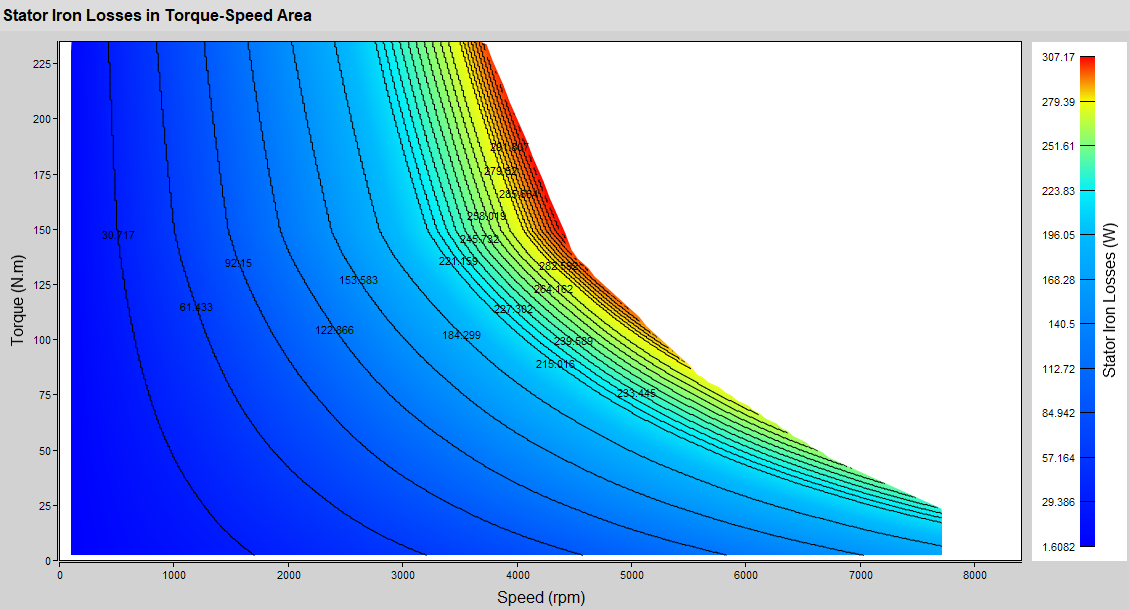This screenshot has height=609, width=1130.
Task: Click the 'Stator Iron Losses in Torque-Speed Area' title
Action: (x=158, y=16)
